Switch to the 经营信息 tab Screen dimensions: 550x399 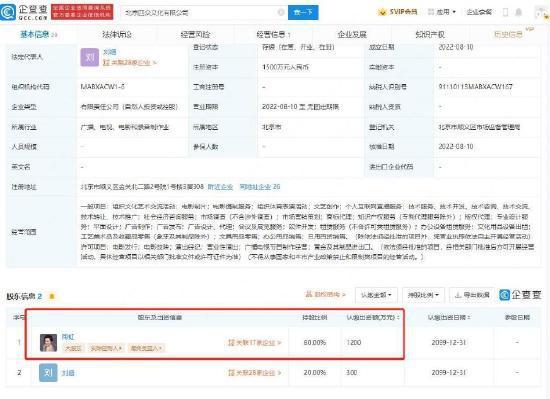[x=273, y=34]
